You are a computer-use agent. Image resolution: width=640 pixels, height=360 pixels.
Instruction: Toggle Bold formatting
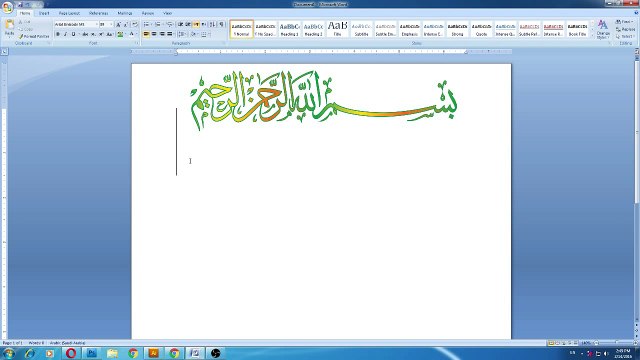tap(58, 34)
